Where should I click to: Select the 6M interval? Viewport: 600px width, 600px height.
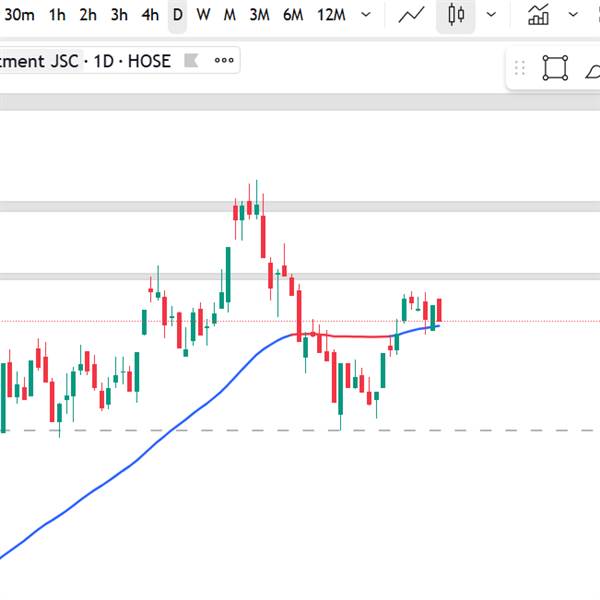pyautogui.click(x=293, y=15)
